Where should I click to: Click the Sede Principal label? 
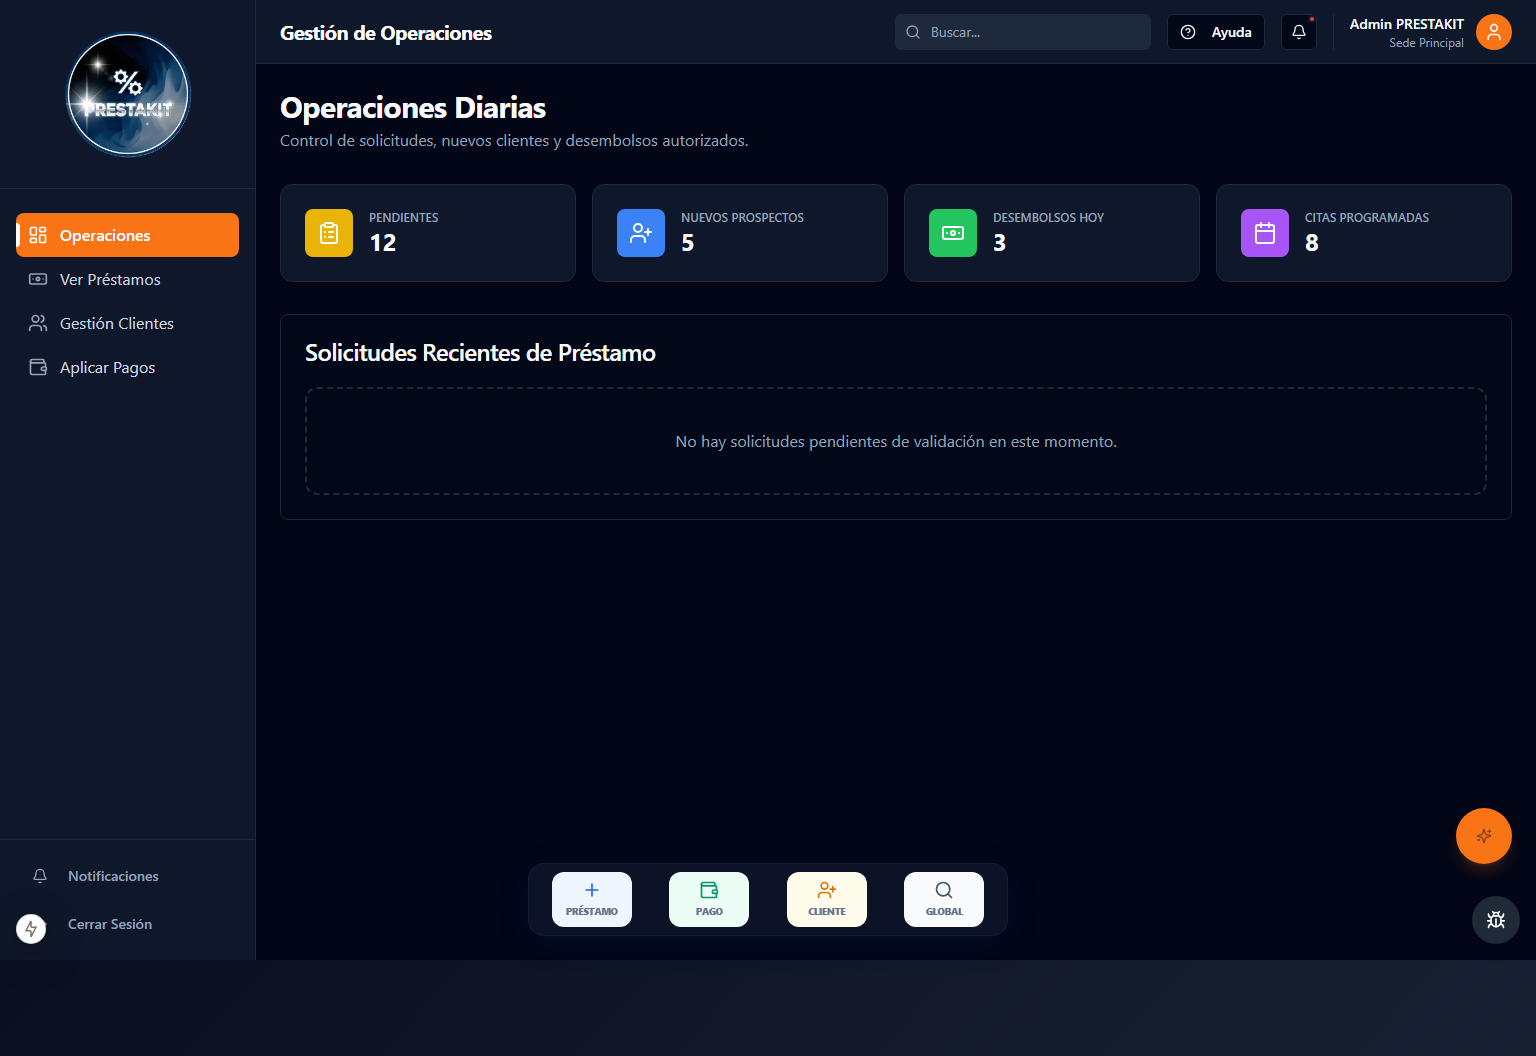pyautogui.click(x=1426, y=43)
